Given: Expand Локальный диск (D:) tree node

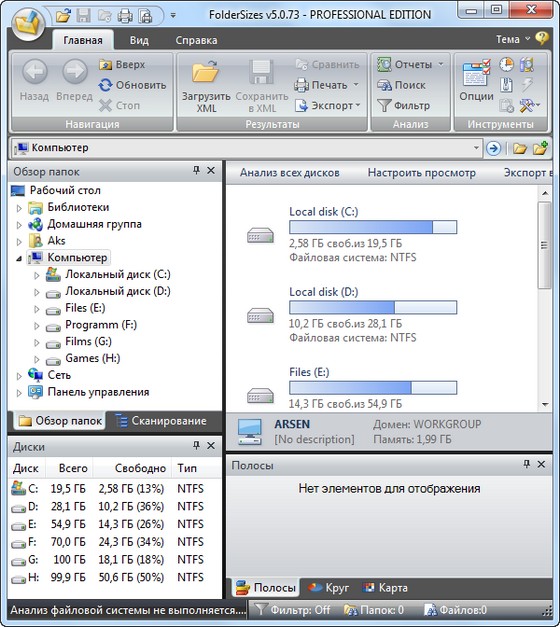Looking at the screenshot, I should click(37, 292).
